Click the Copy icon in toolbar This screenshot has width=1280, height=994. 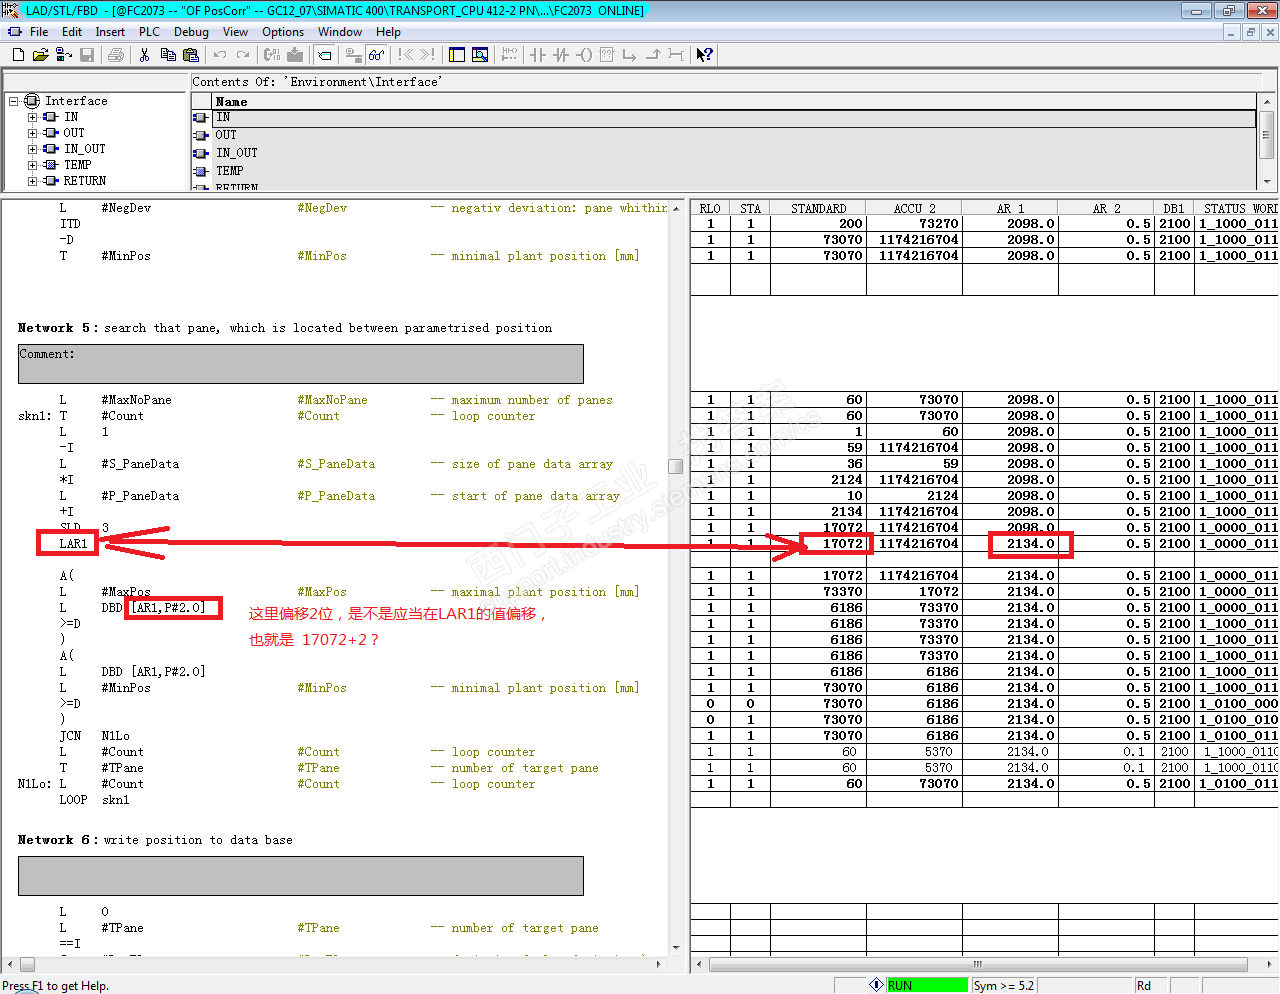point(167,55)
